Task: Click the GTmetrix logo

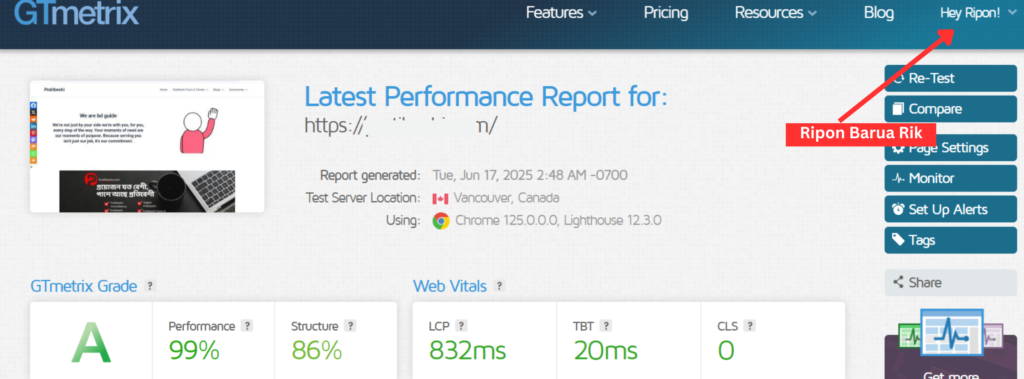Action: 76,13
